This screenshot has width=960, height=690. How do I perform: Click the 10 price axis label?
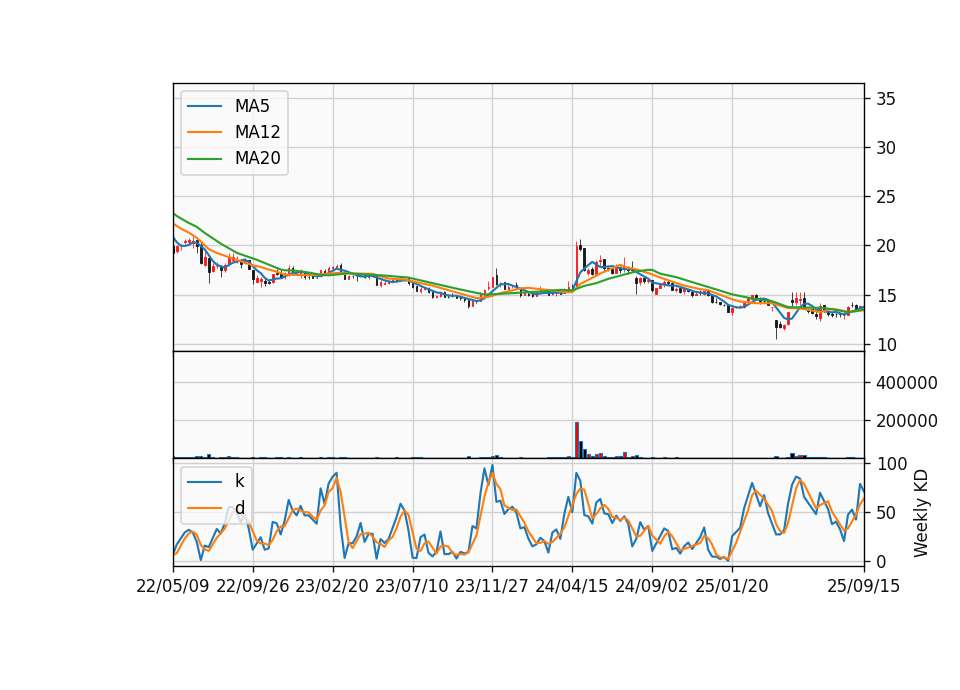pos(886,345)
